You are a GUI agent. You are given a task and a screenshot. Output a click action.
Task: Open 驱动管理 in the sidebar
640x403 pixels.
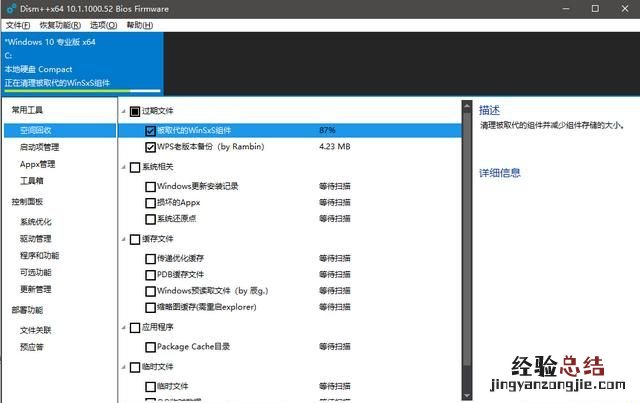[x=36, y=238]
